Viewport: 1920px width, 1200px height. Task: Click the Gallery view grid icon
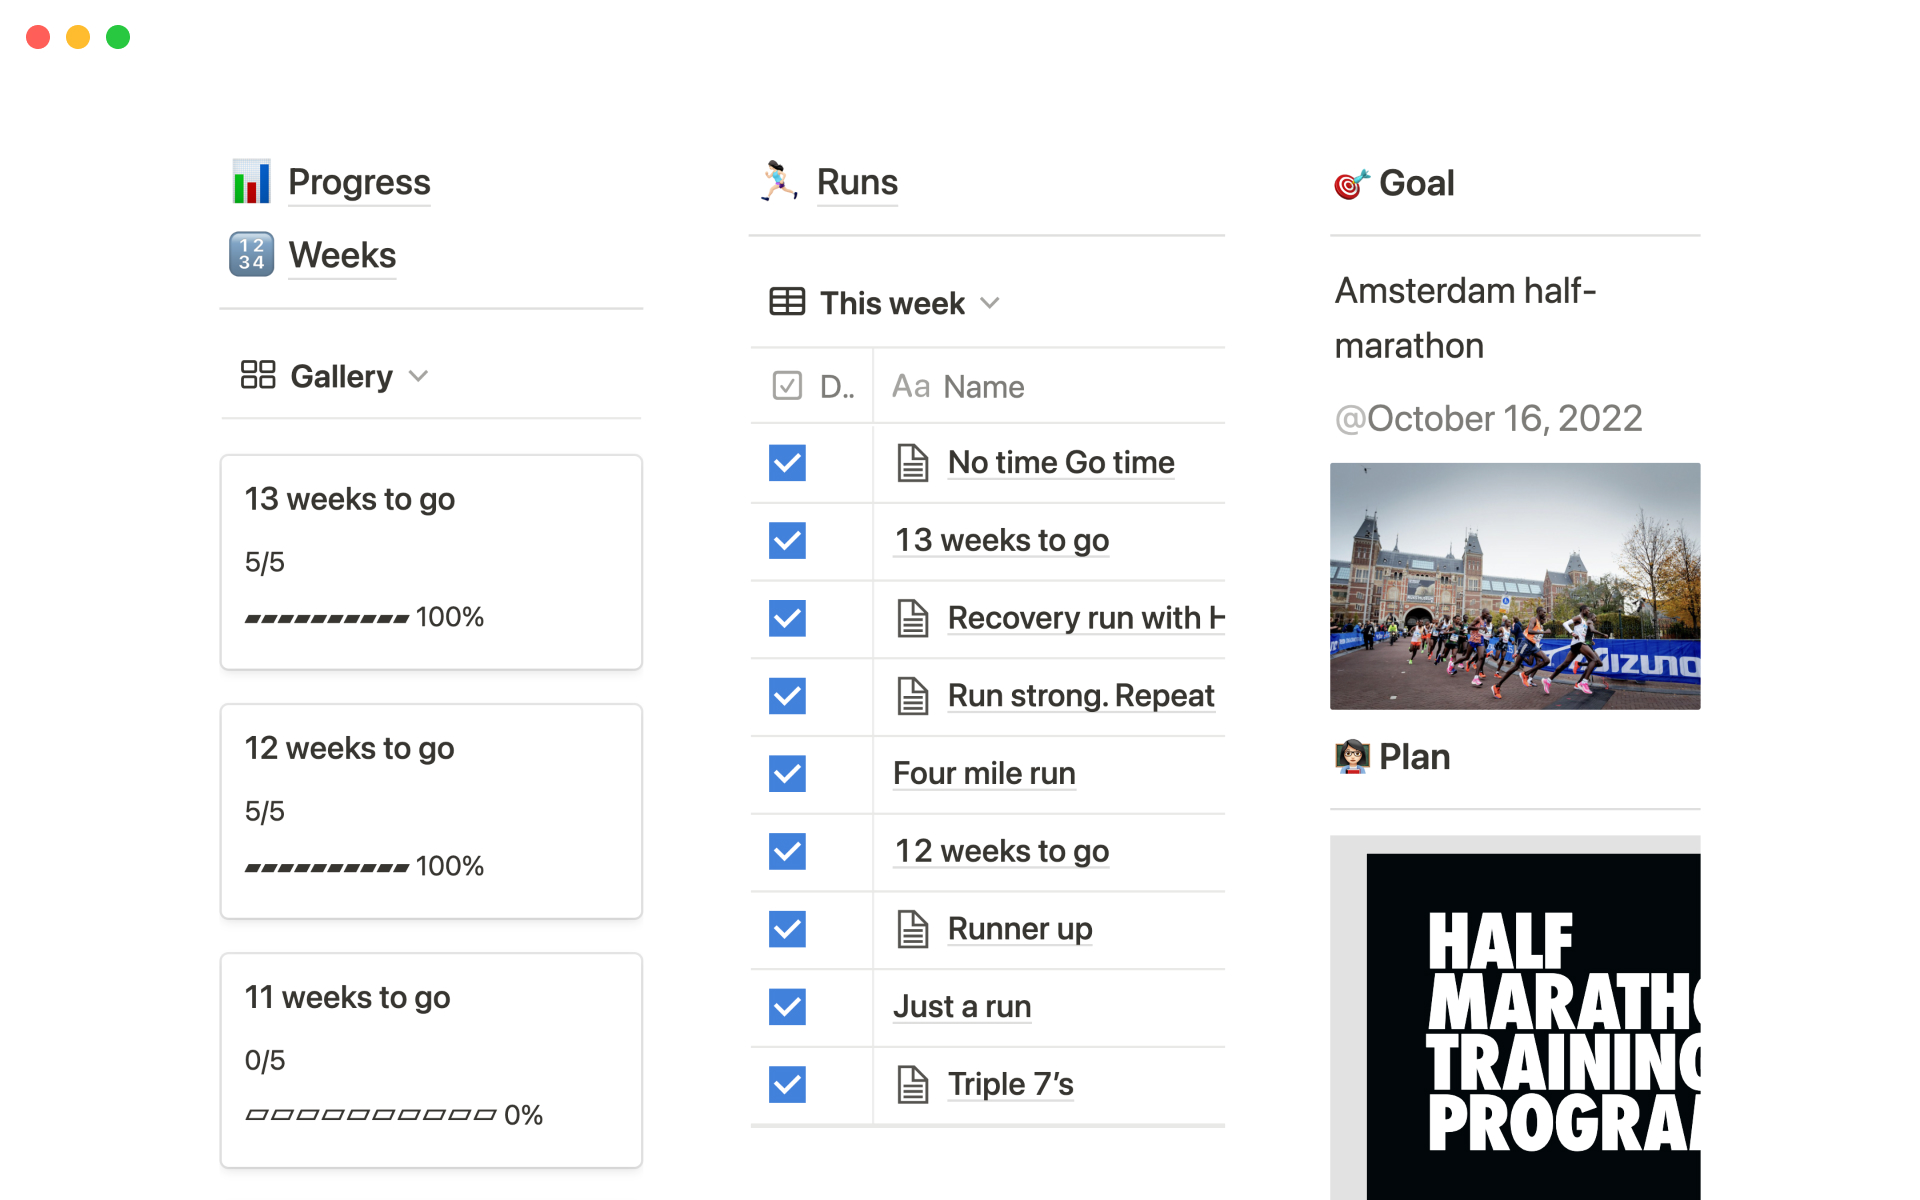click(x=258, y=376)
